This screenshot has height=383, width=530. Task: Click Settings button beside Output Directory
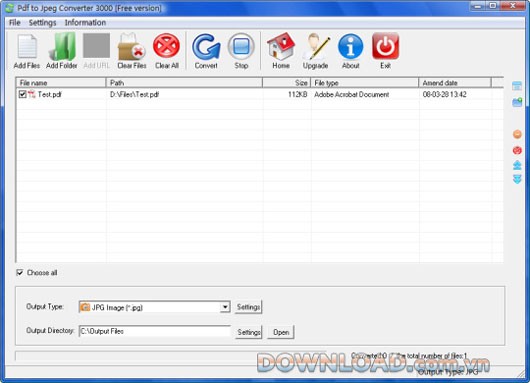click(x=248, y=332)
